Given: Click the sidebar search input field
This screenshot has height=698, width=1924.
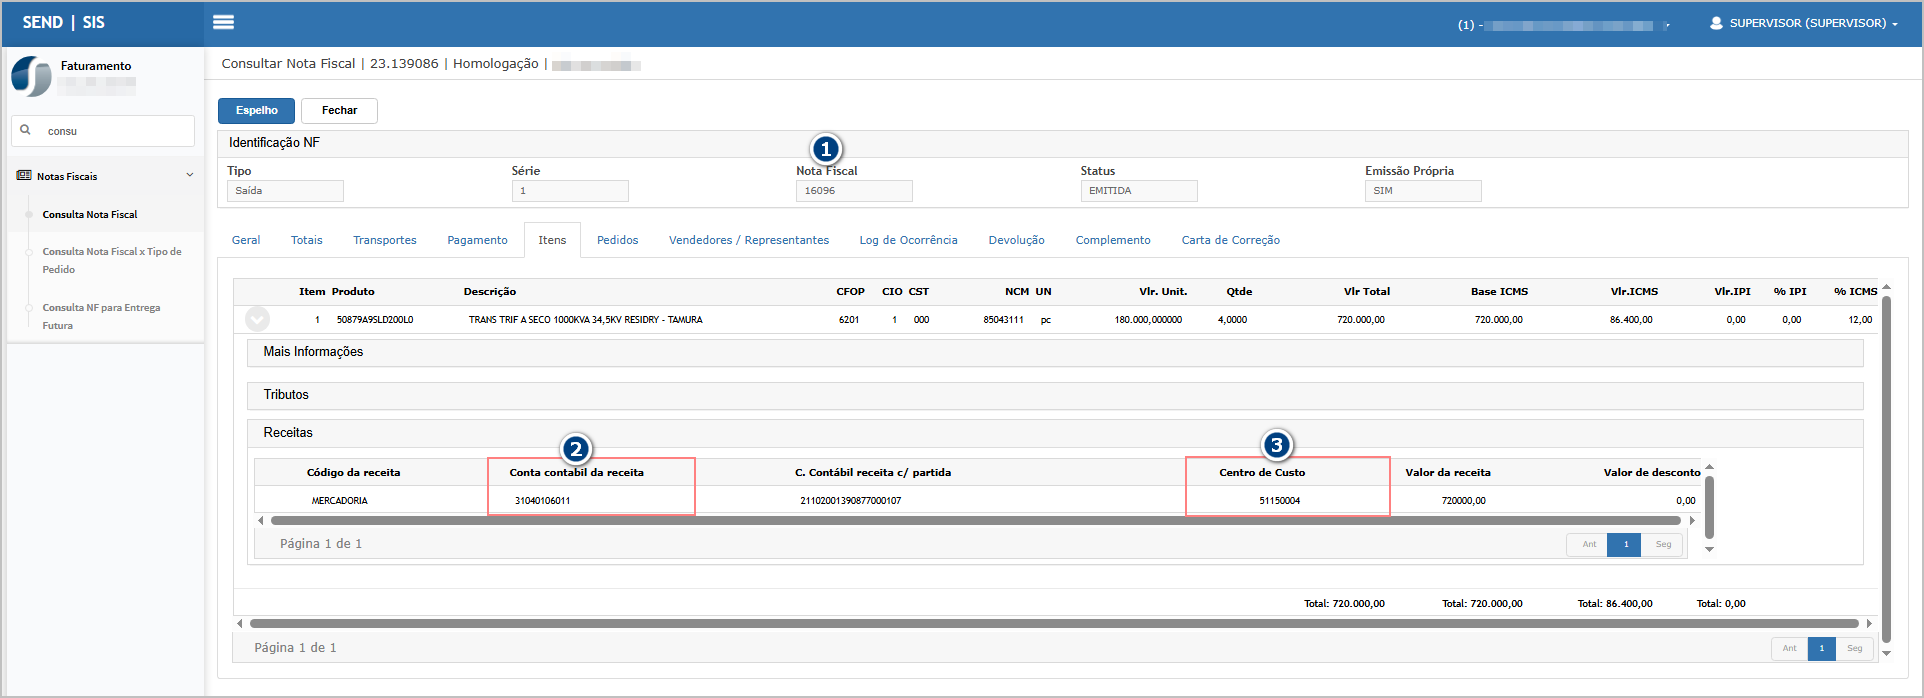Looking at the screenshot, I should pyautogui.click(x=103, y=131).
